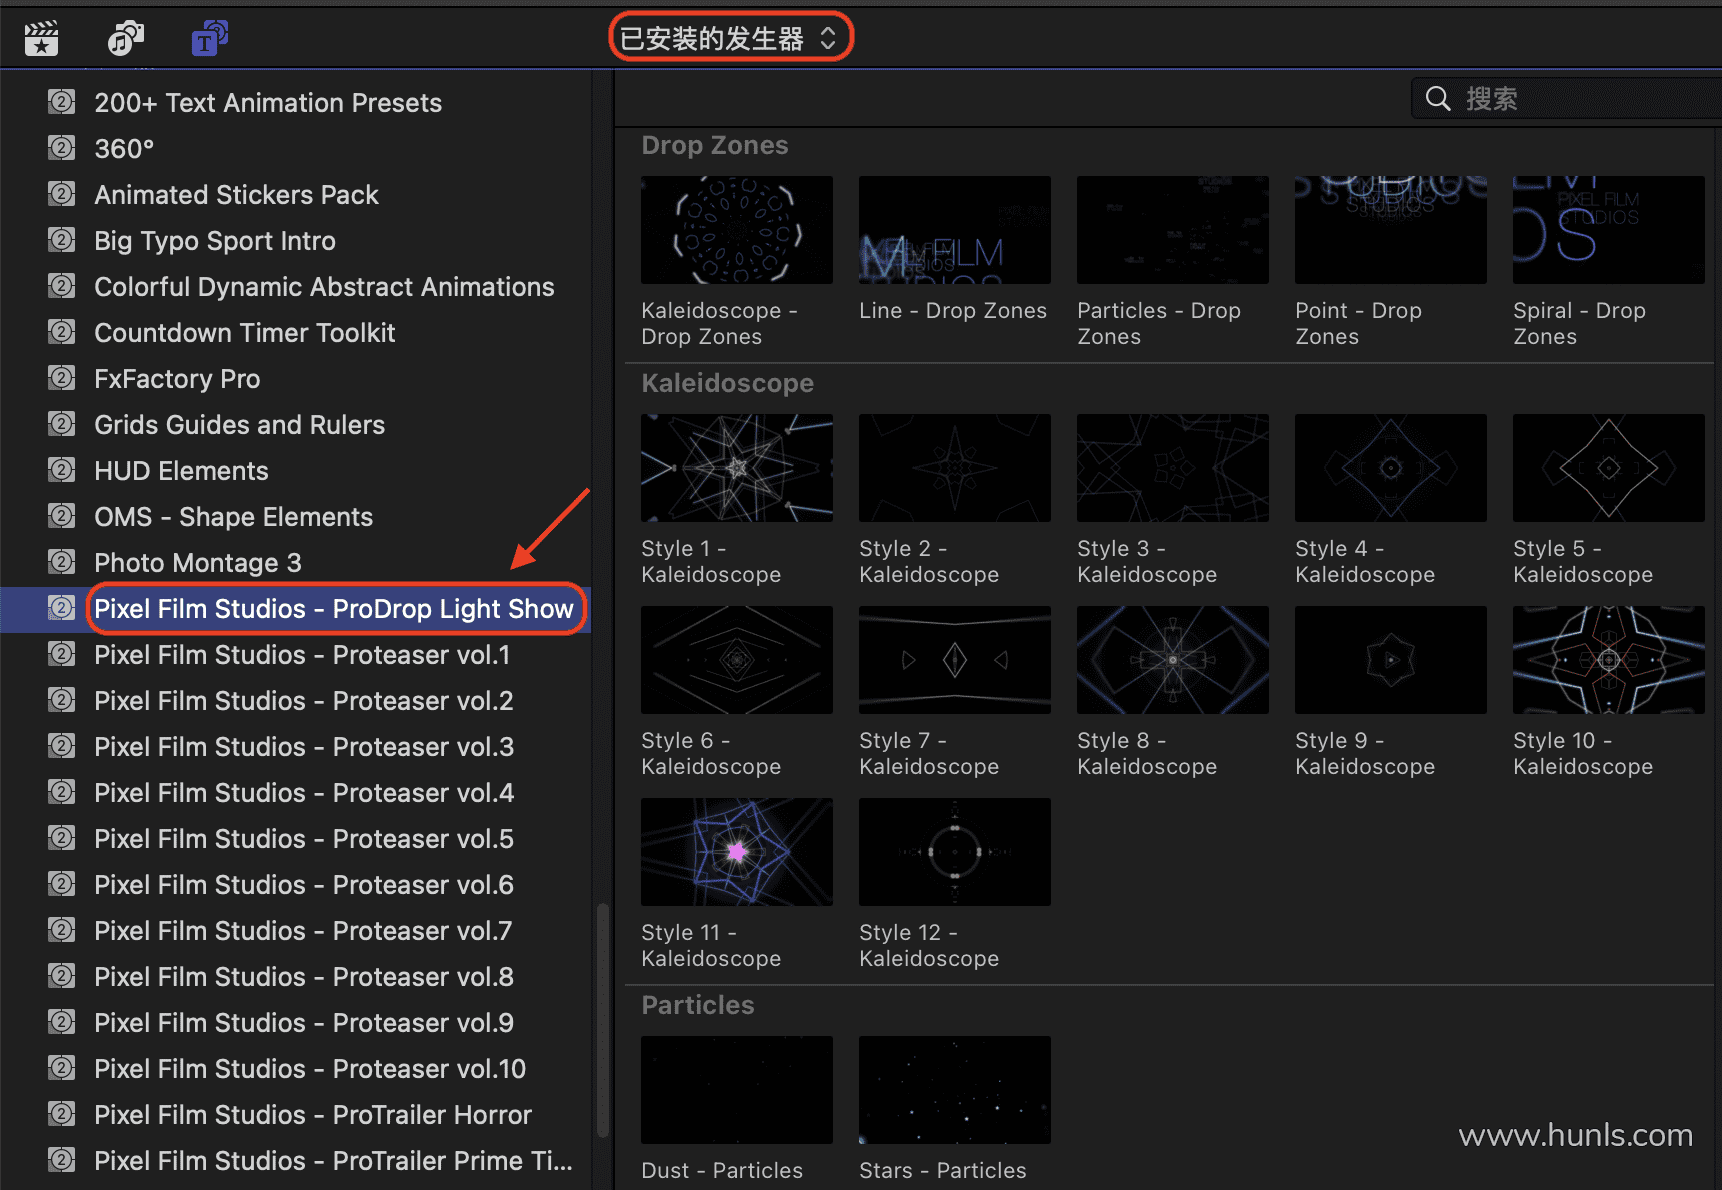The width and height of the screenshot is (1722, 1190).
Task: Click the Drop Zones section header
Action: (715, 145)
